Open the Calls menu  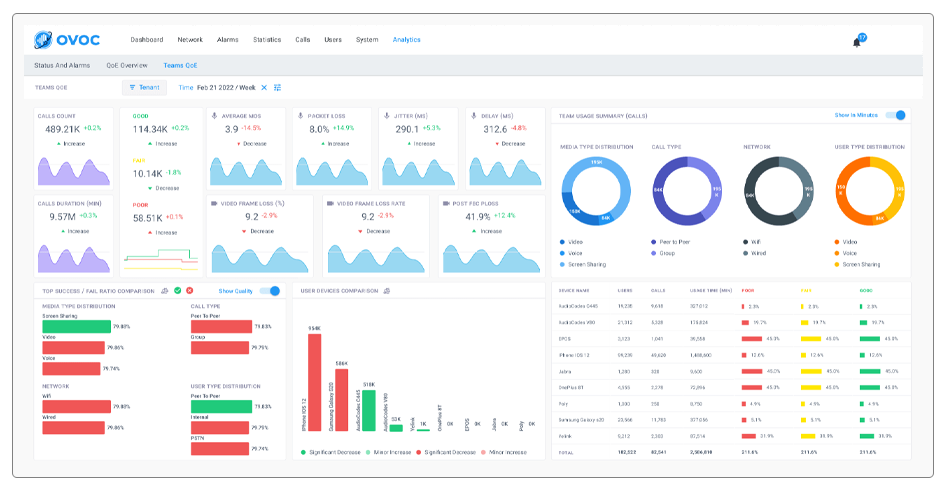tap(303, 40)
